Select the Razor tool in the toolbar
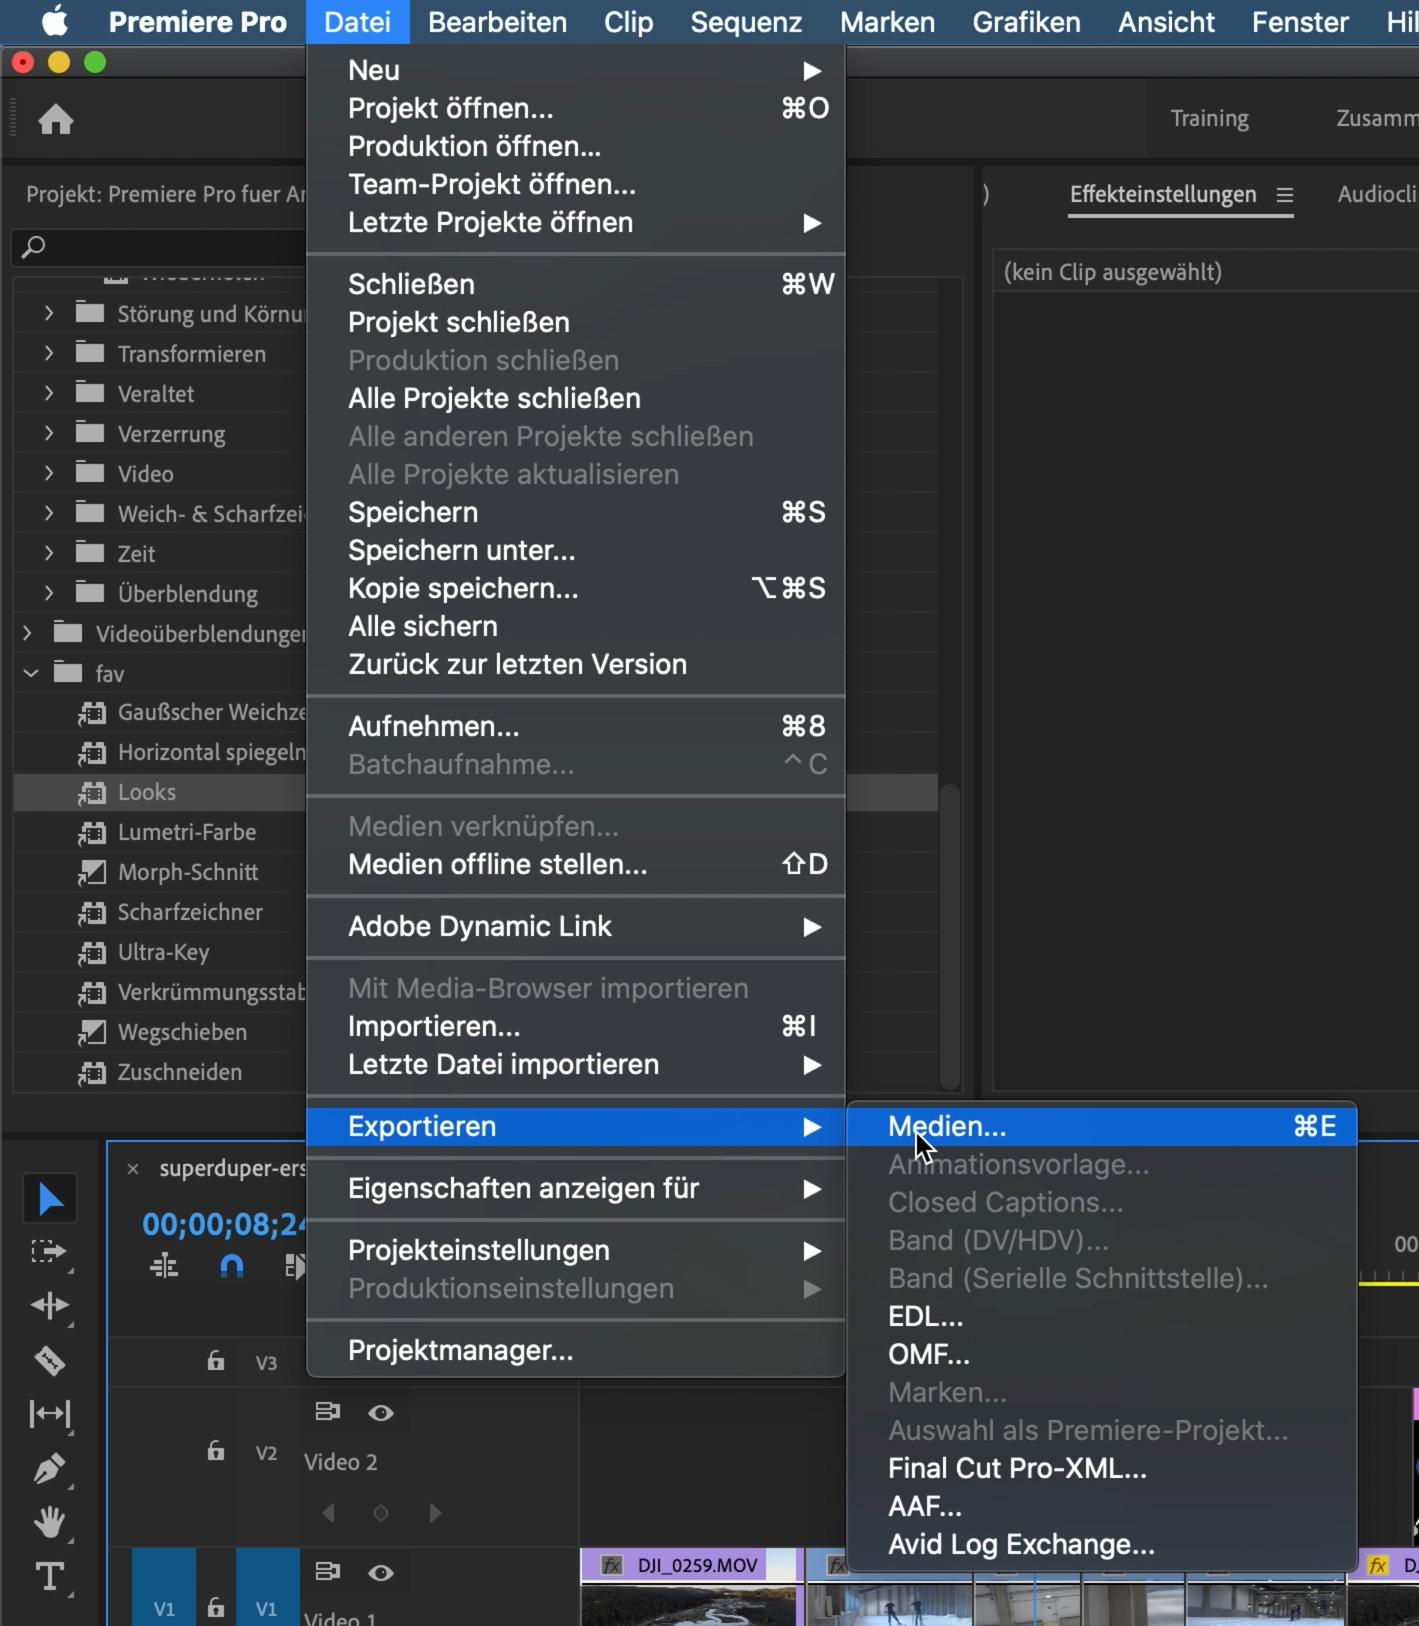The width and height of the screenshot is (1419, 1626). point(49,1361)
